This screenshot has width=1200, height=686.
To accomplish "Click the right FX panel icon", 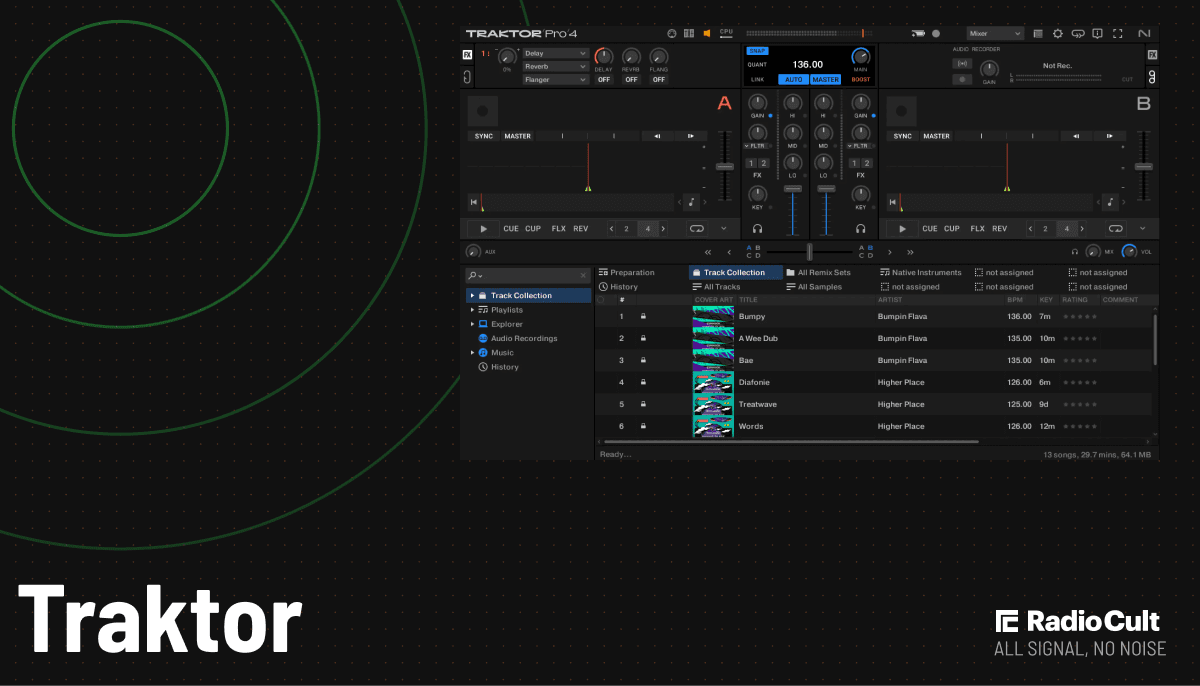I will (x=1152, y=55).
